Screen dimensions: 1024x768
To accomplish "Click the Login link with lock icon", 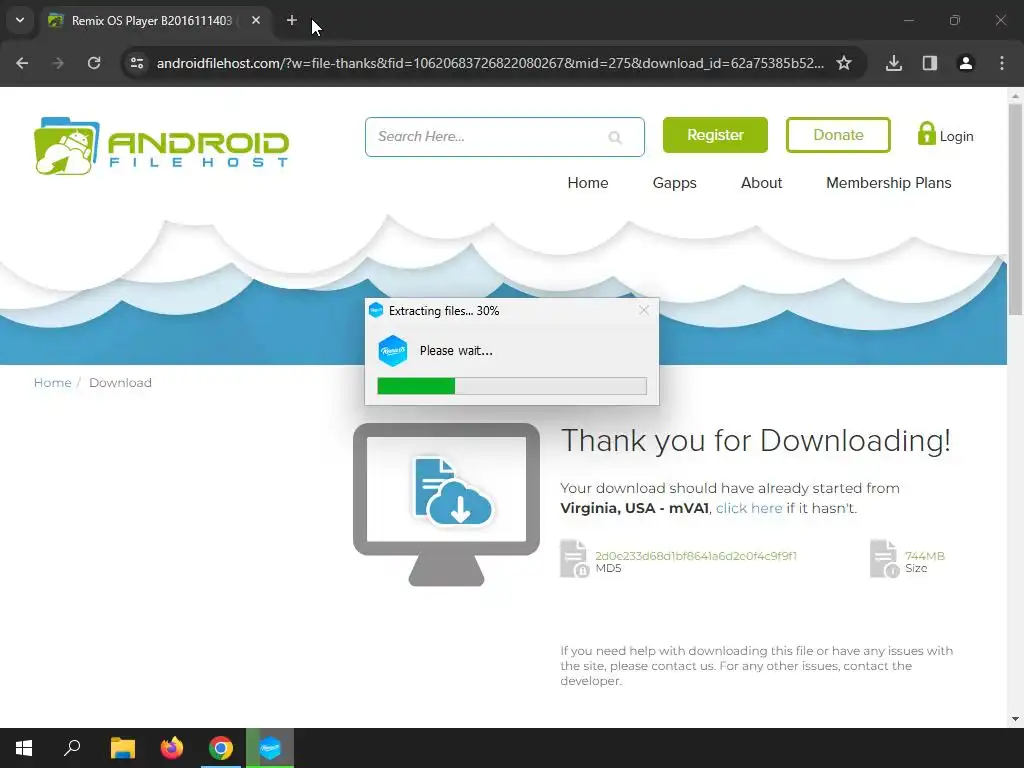I will coord(945,135).
